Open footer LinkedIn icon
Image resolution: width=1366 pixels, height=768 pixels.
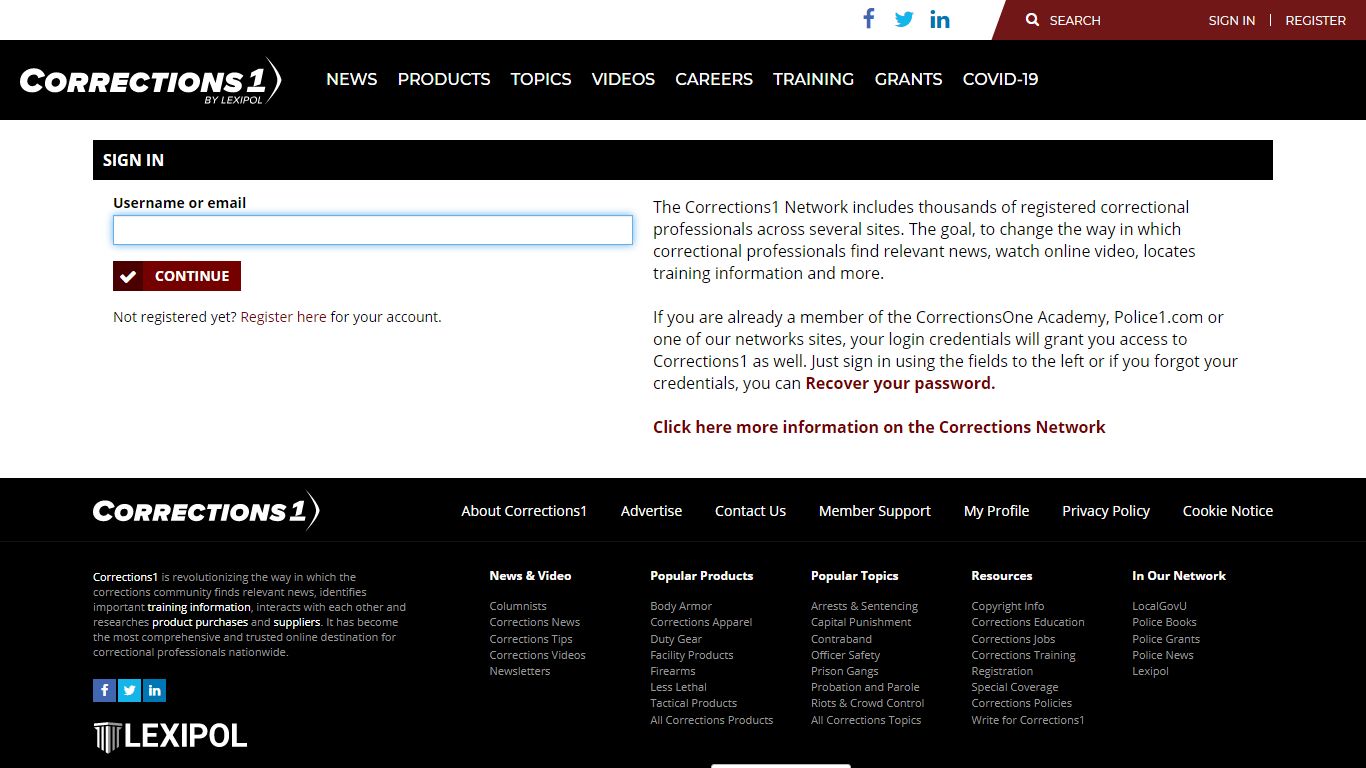click(x=154, y=690)
